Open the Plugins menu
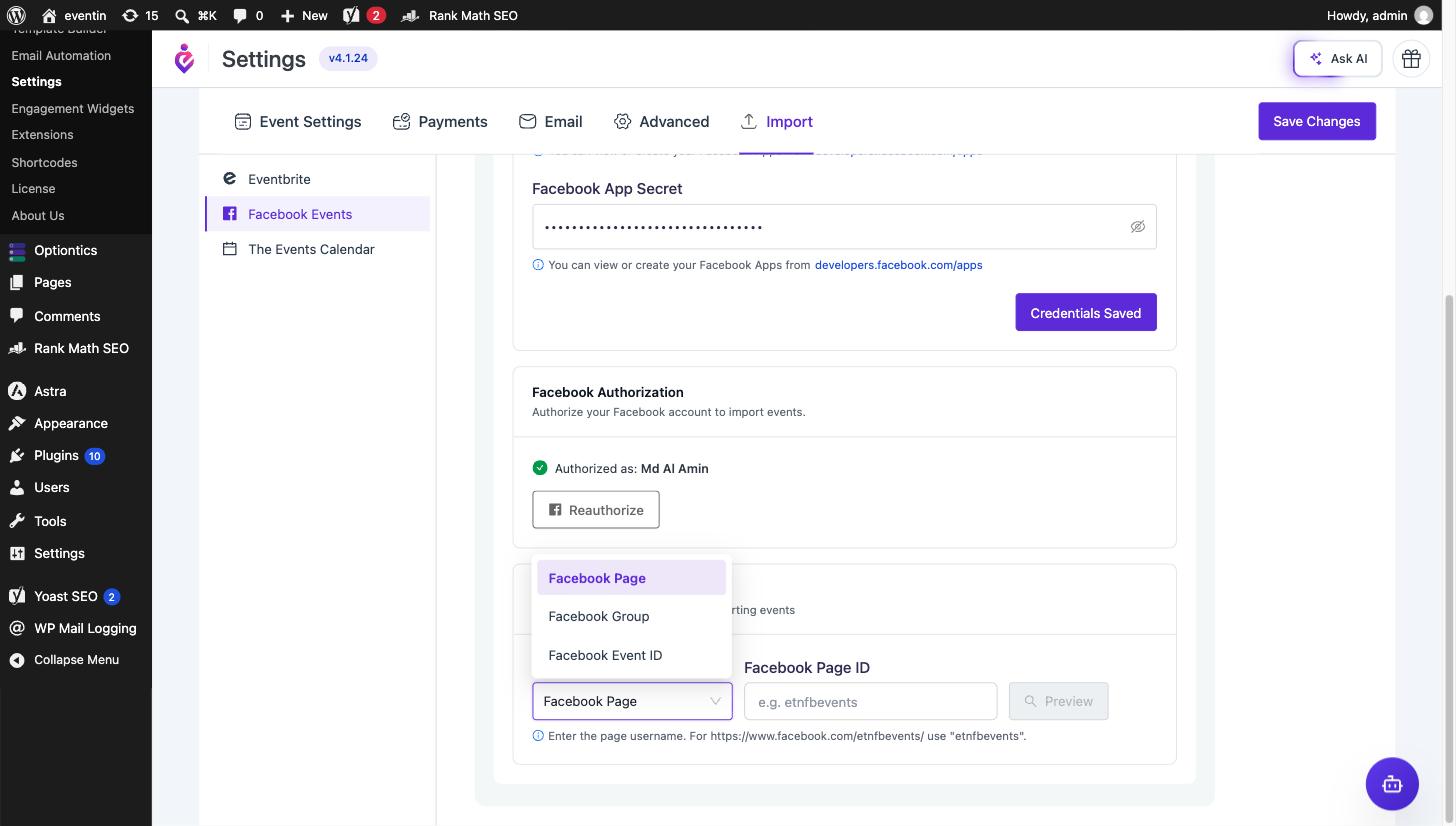The width and height of the screenshot is (1456, 826). (x=76, y=455)
